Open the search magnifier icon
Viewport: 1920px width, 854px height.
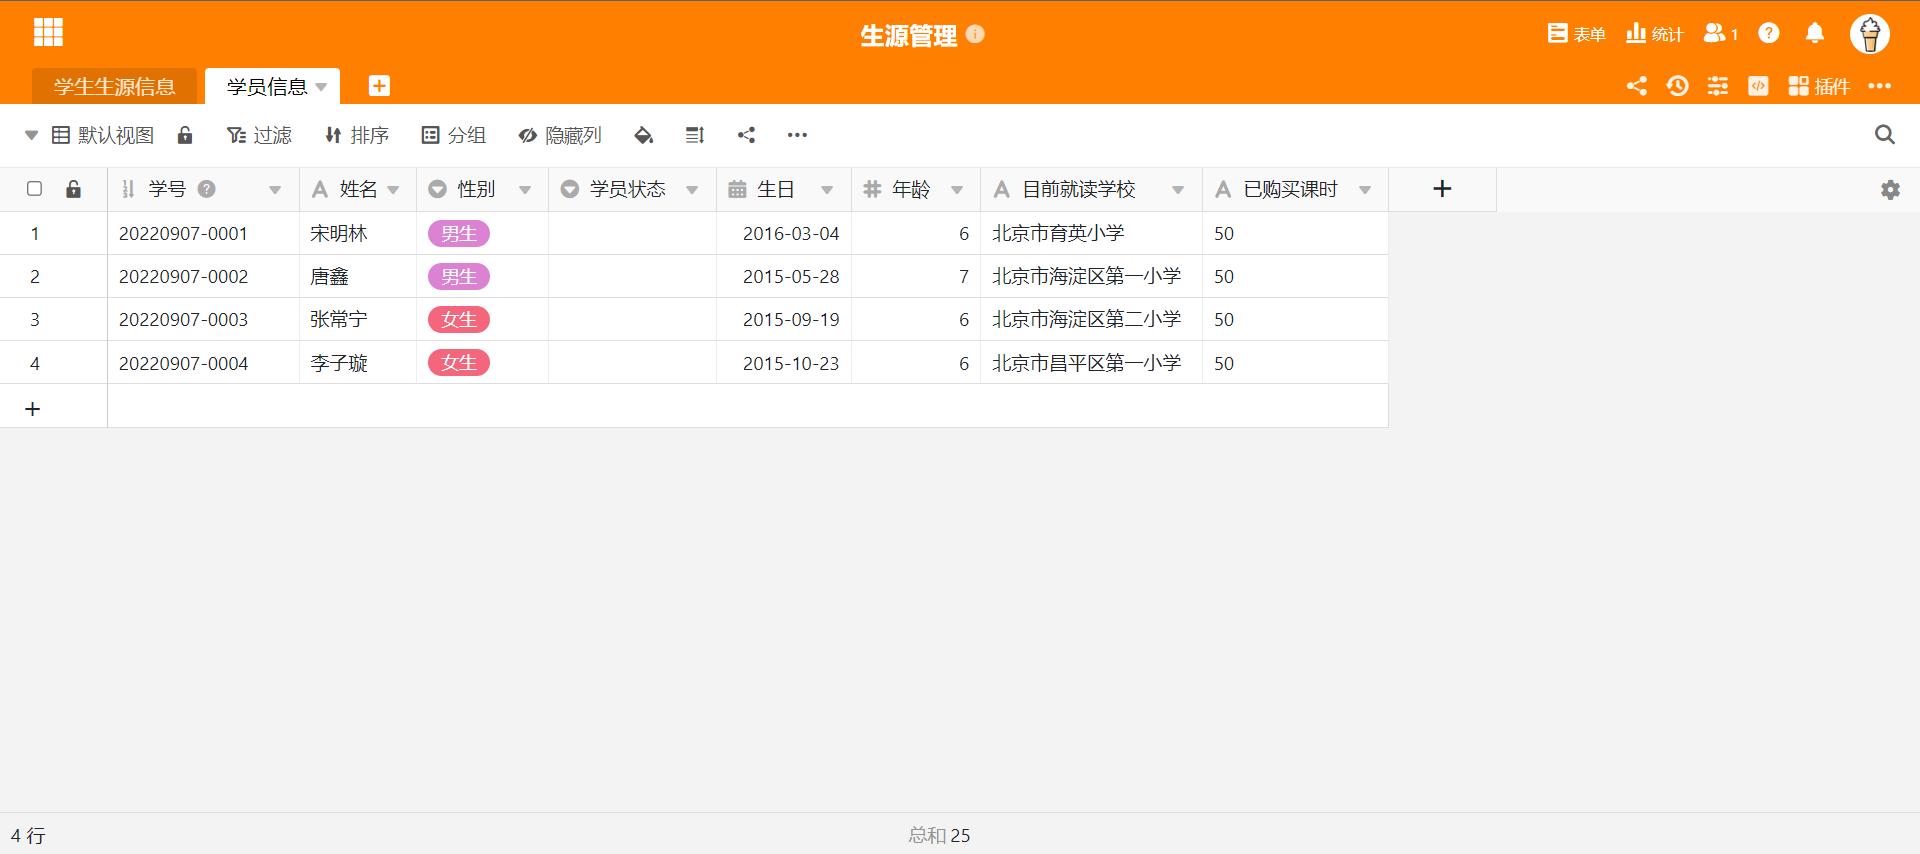1885,135
